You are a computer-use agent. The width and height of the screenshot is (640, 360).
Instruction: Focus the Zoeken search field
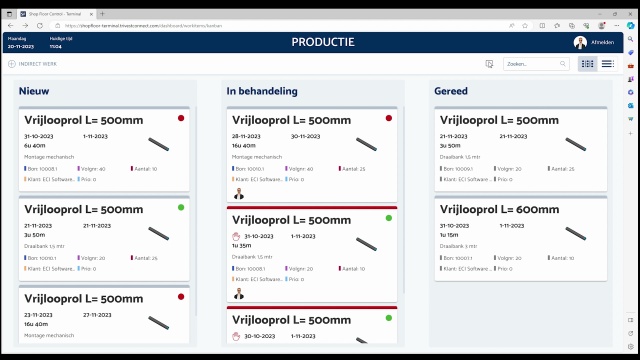point(536,64)
